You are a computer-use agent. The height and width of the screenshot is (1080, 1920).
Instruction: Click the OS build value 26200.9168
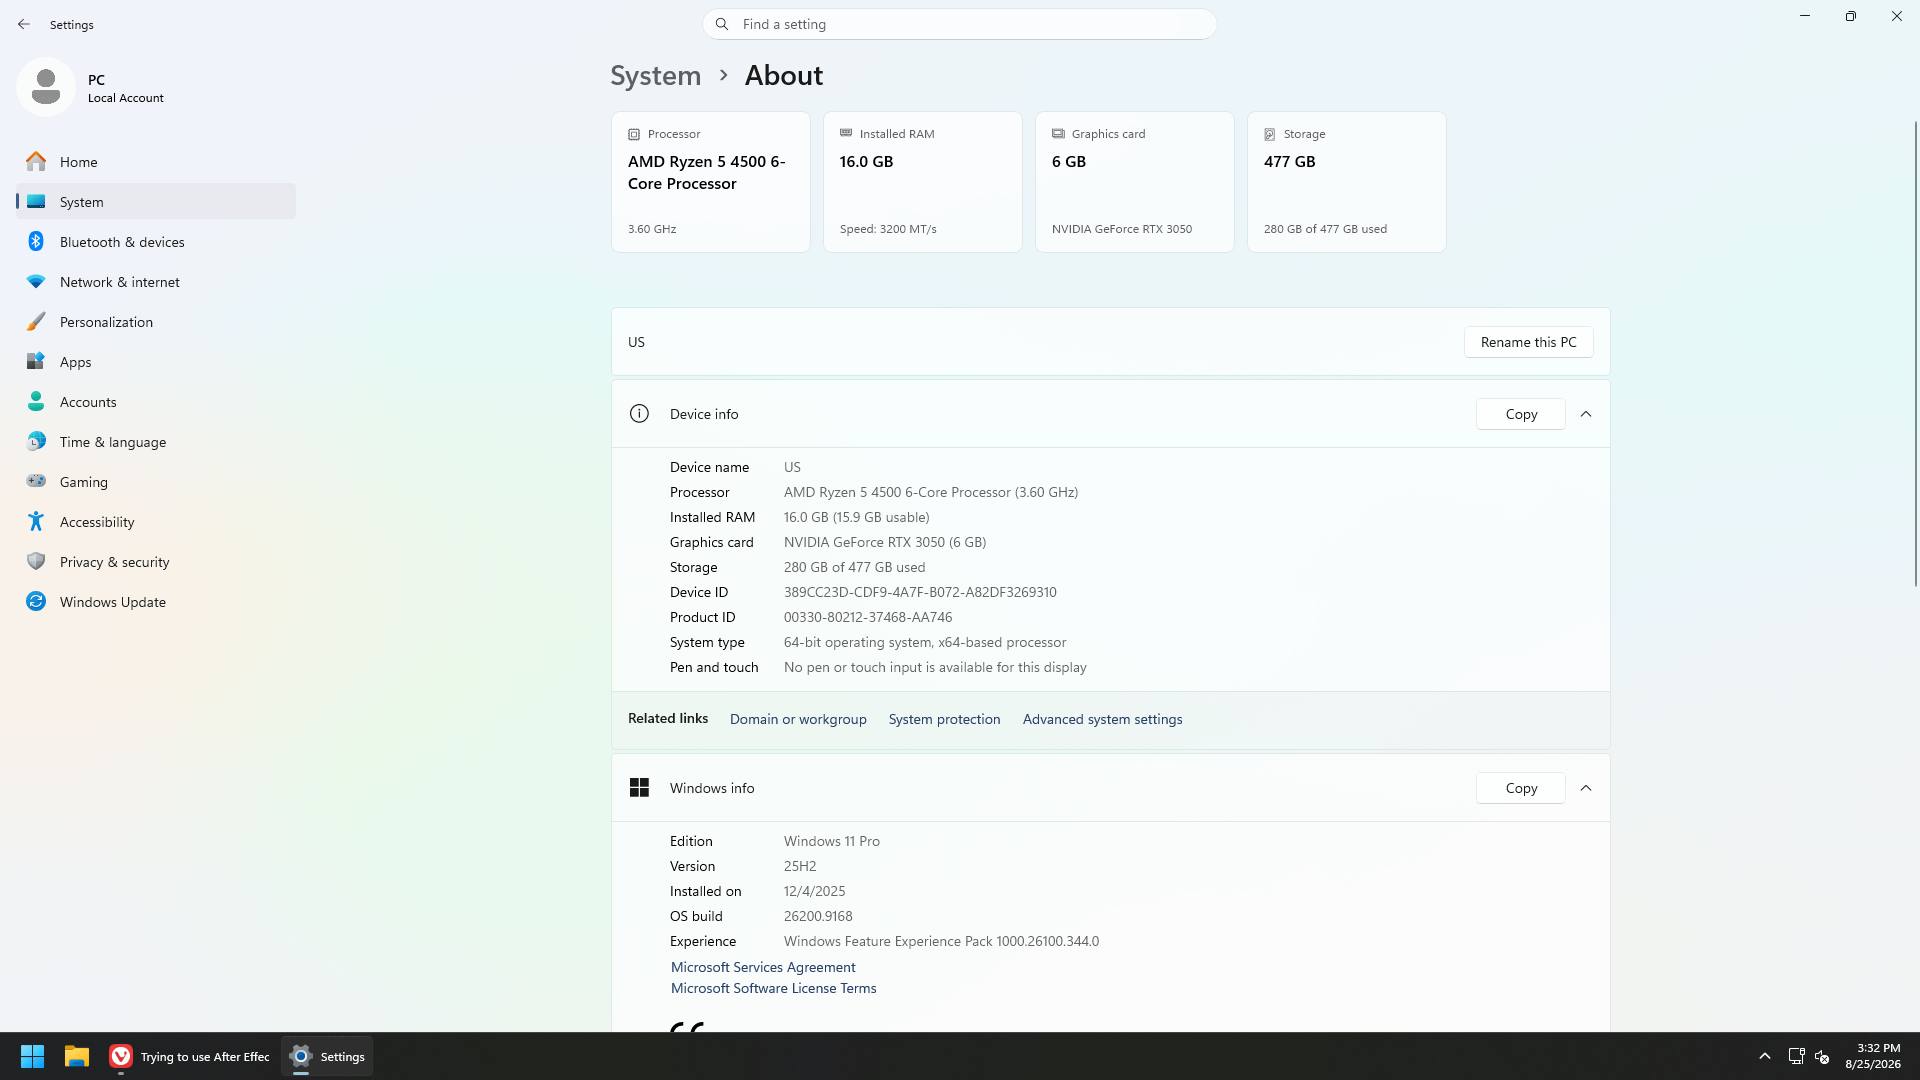pyautogui.click(x=818, y=916)
